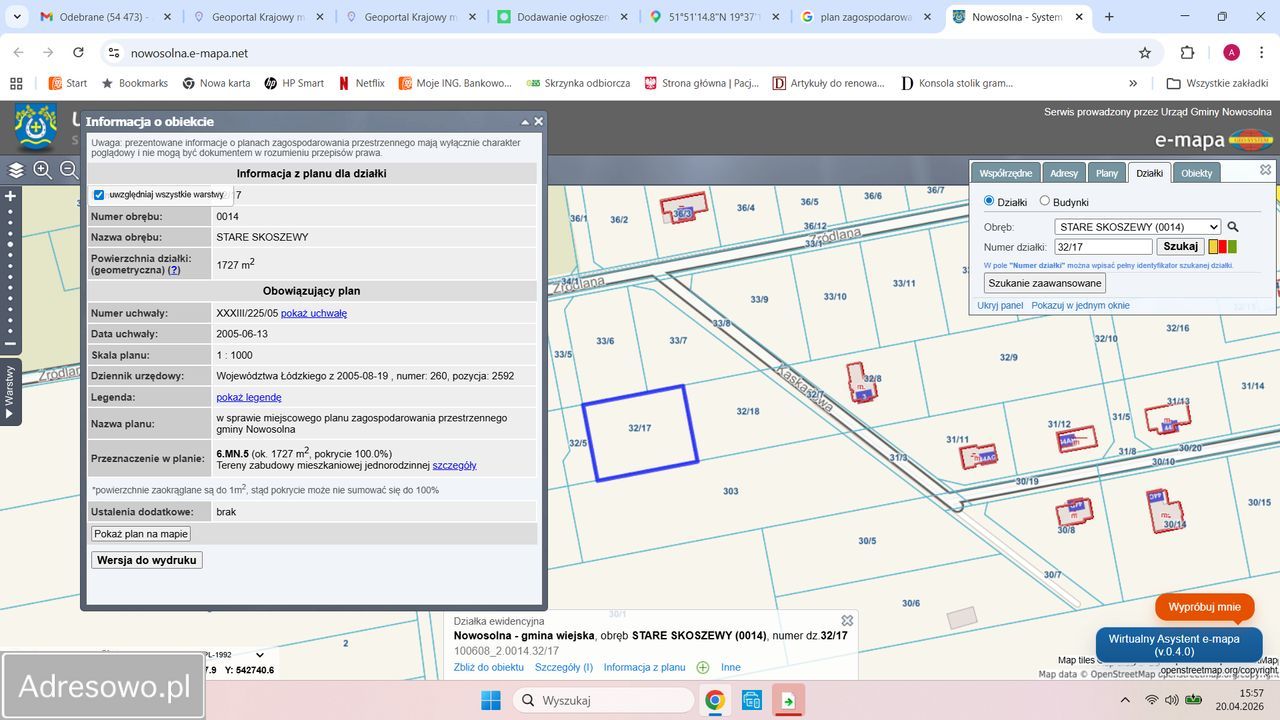
Task: Click the Numer działki input field
Action: [x=1103, y=246]
